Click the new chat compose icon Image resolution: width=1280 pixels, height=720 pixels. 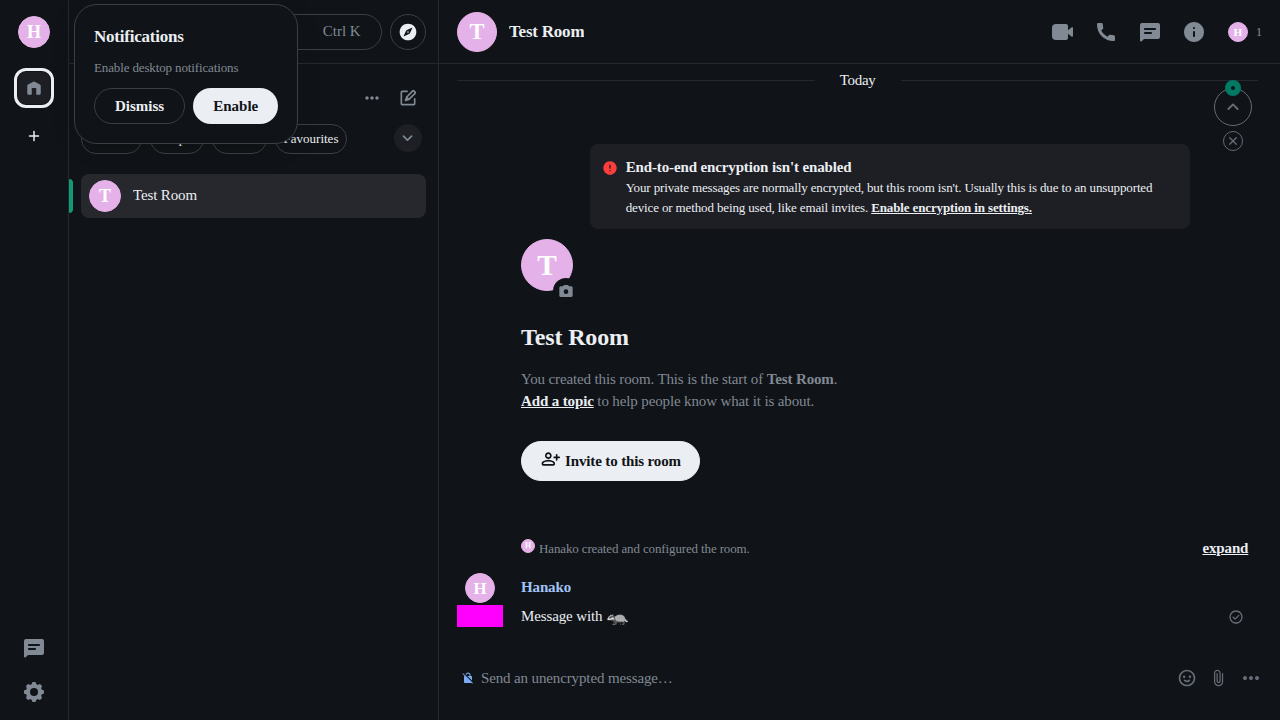pos(408,98)
